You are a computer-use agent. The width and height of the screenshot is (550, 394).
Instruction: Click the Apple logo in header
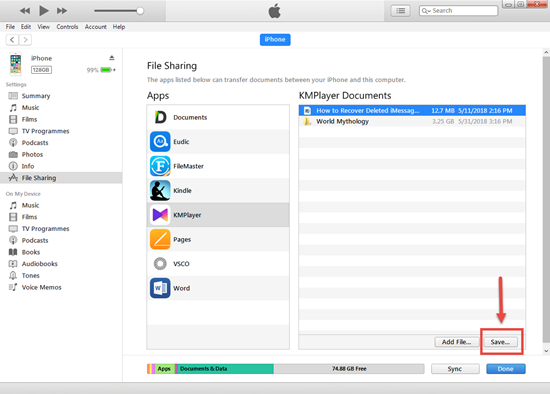275,11
